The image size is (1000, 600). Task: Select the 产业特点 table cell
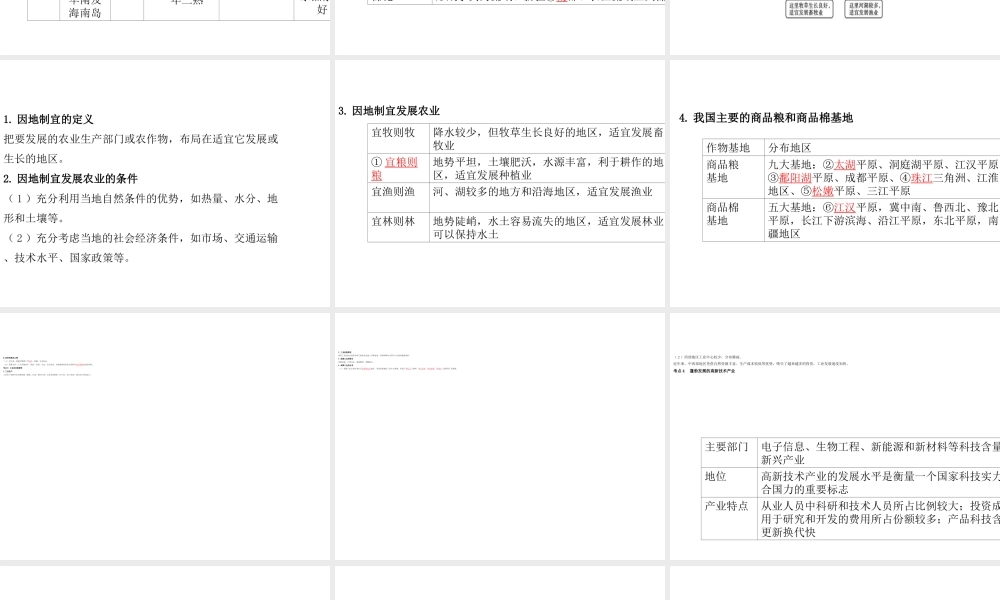click(x=729, y=518)
